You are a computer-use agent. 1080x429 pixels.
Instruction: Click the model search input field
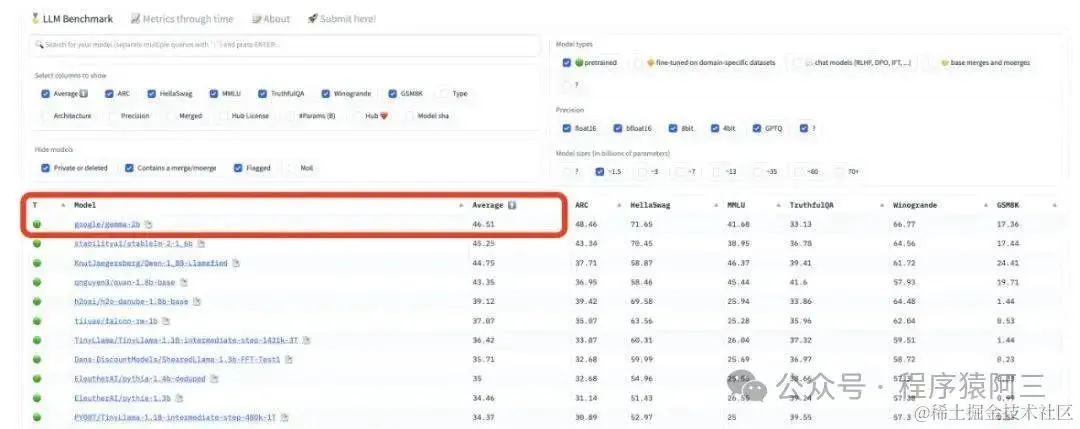coord(285,45)
